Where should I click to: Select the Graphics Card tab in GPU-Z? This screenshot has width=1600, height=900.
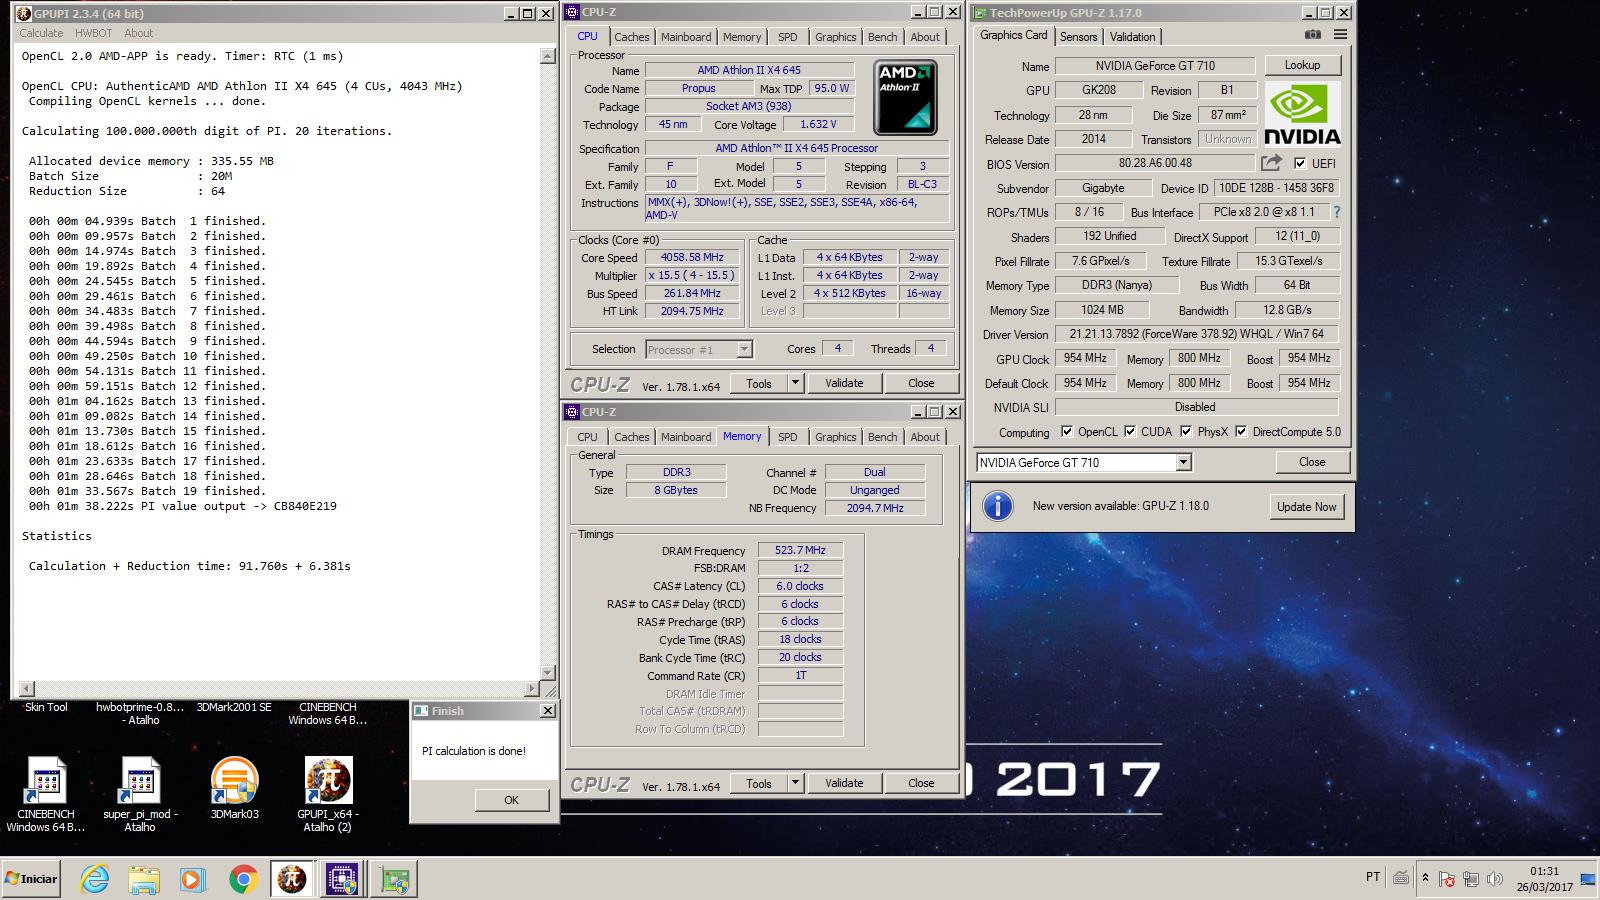point(1014,35)
